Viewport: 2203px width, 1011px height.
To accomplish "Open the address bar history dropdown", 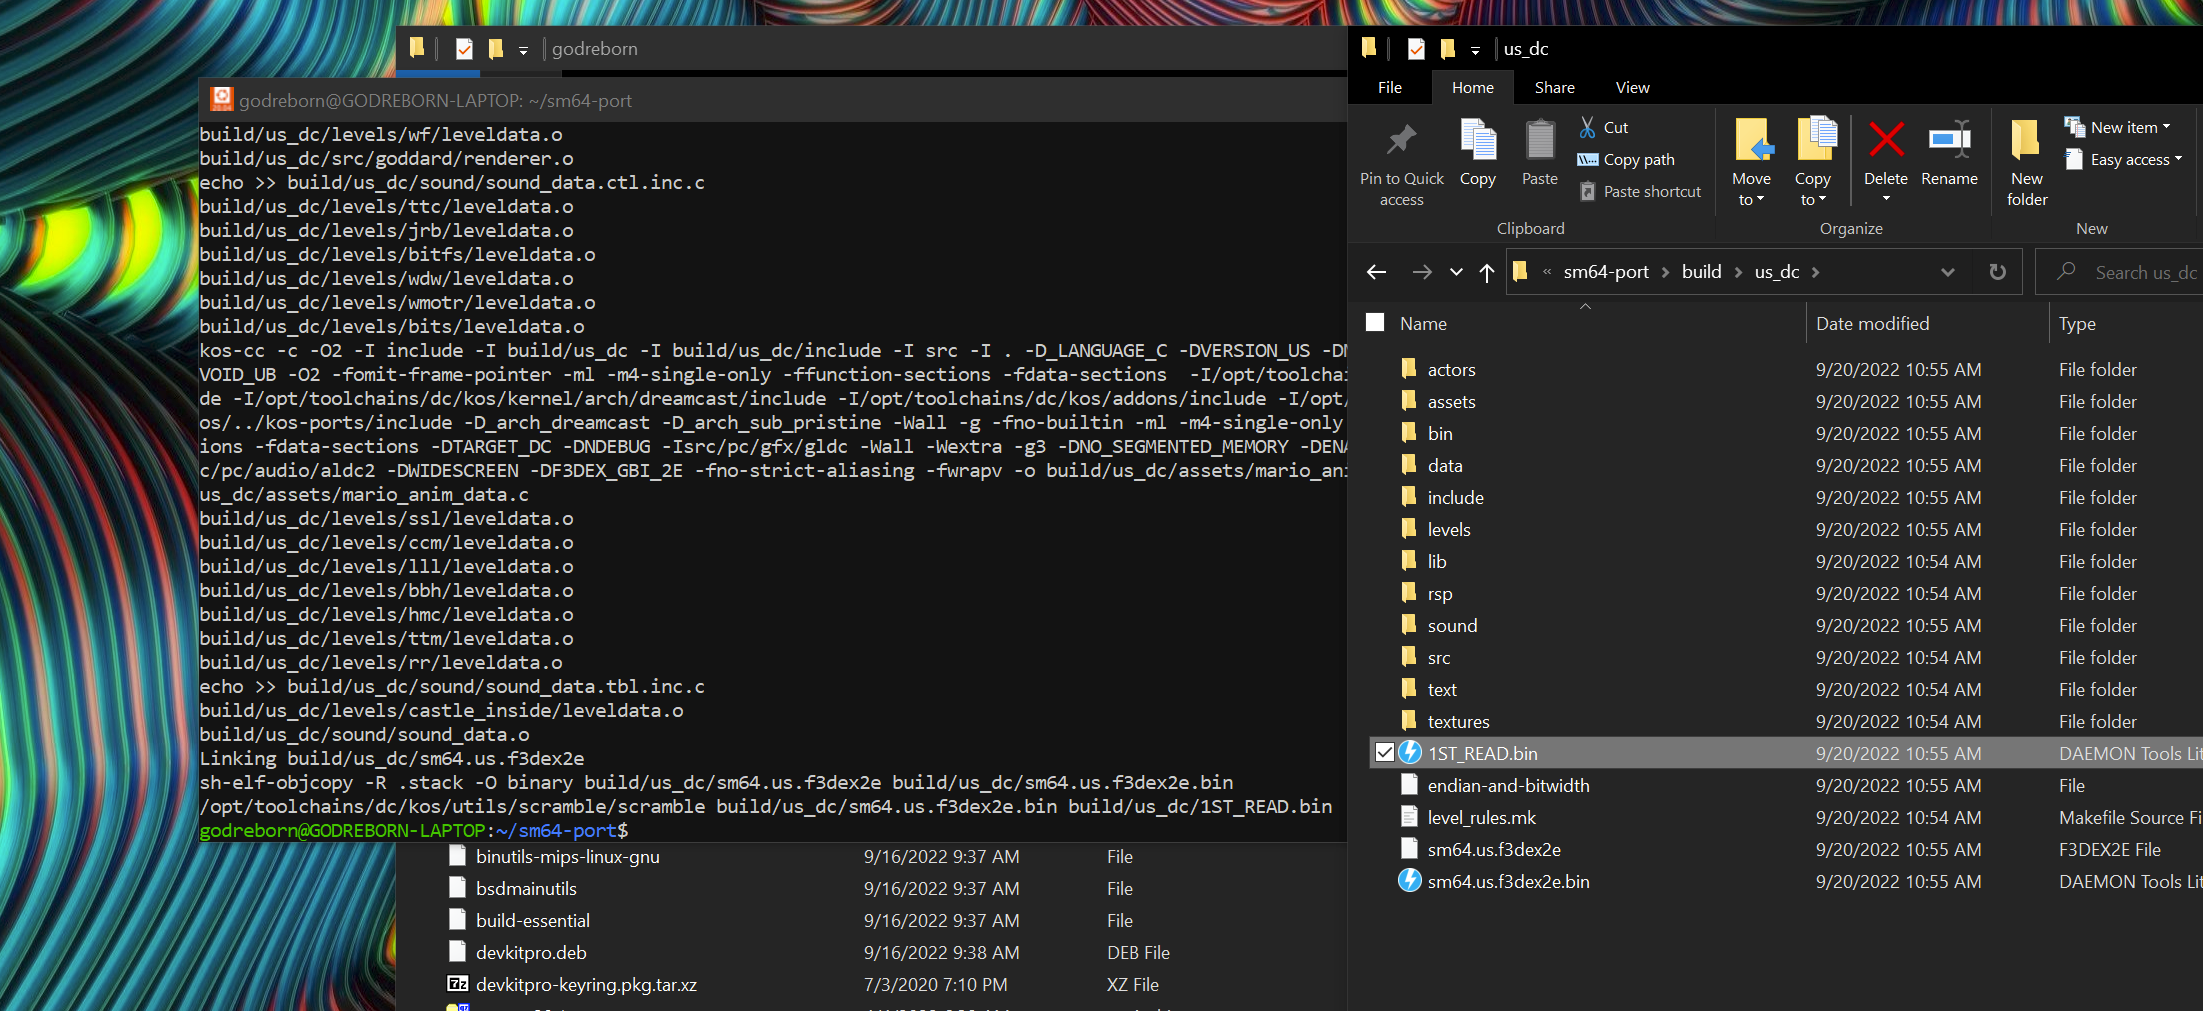I will tap(1947, 272).
